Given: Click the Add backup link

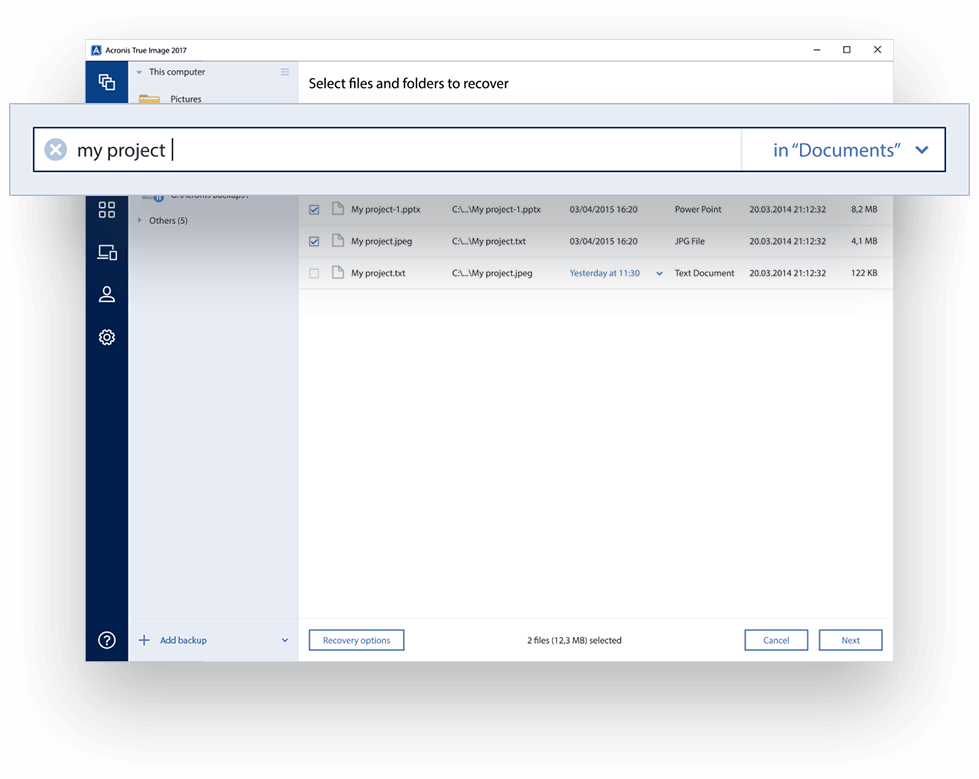Looking at the screenshot, I should coord(183,640).
